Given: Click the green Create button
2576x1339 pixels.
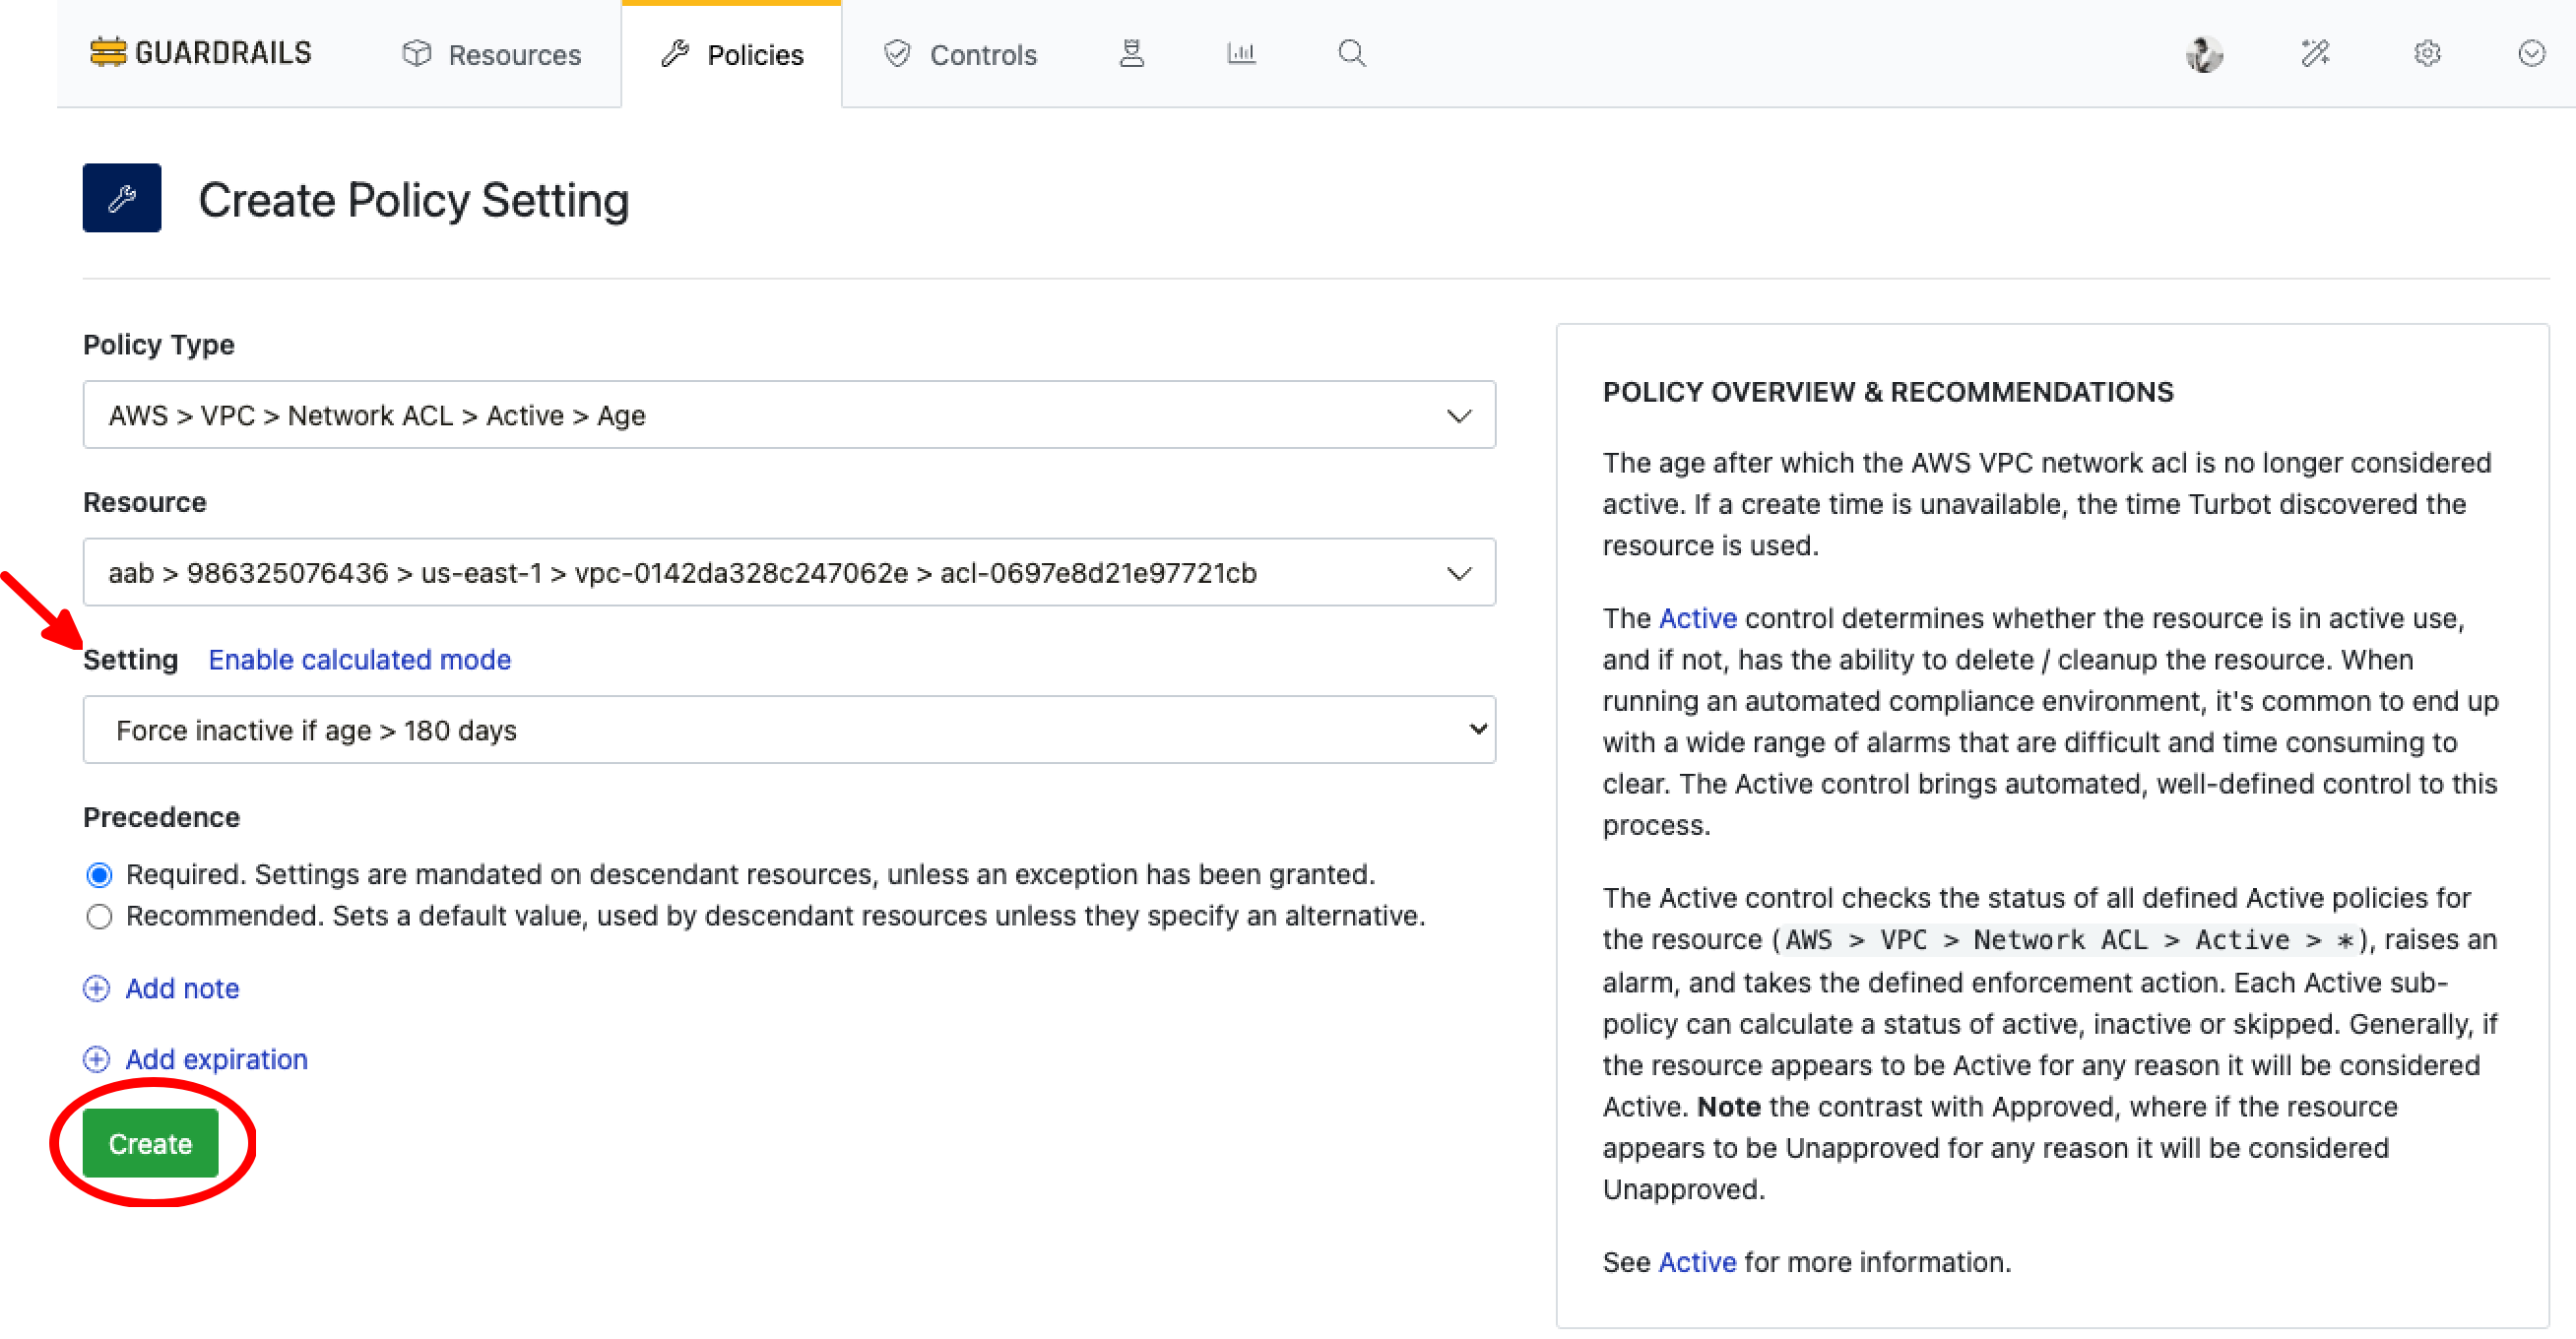Looking at the screenshot, I should pos(150,1143).
